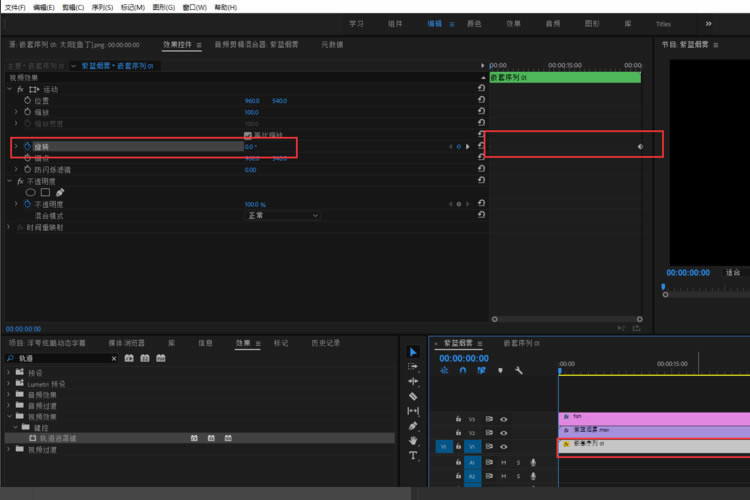Image resolution: width=750 pixels, height=500 pixels.
Task: Click the timeline wrench settings icon
Action: click(x=518, y=371)
